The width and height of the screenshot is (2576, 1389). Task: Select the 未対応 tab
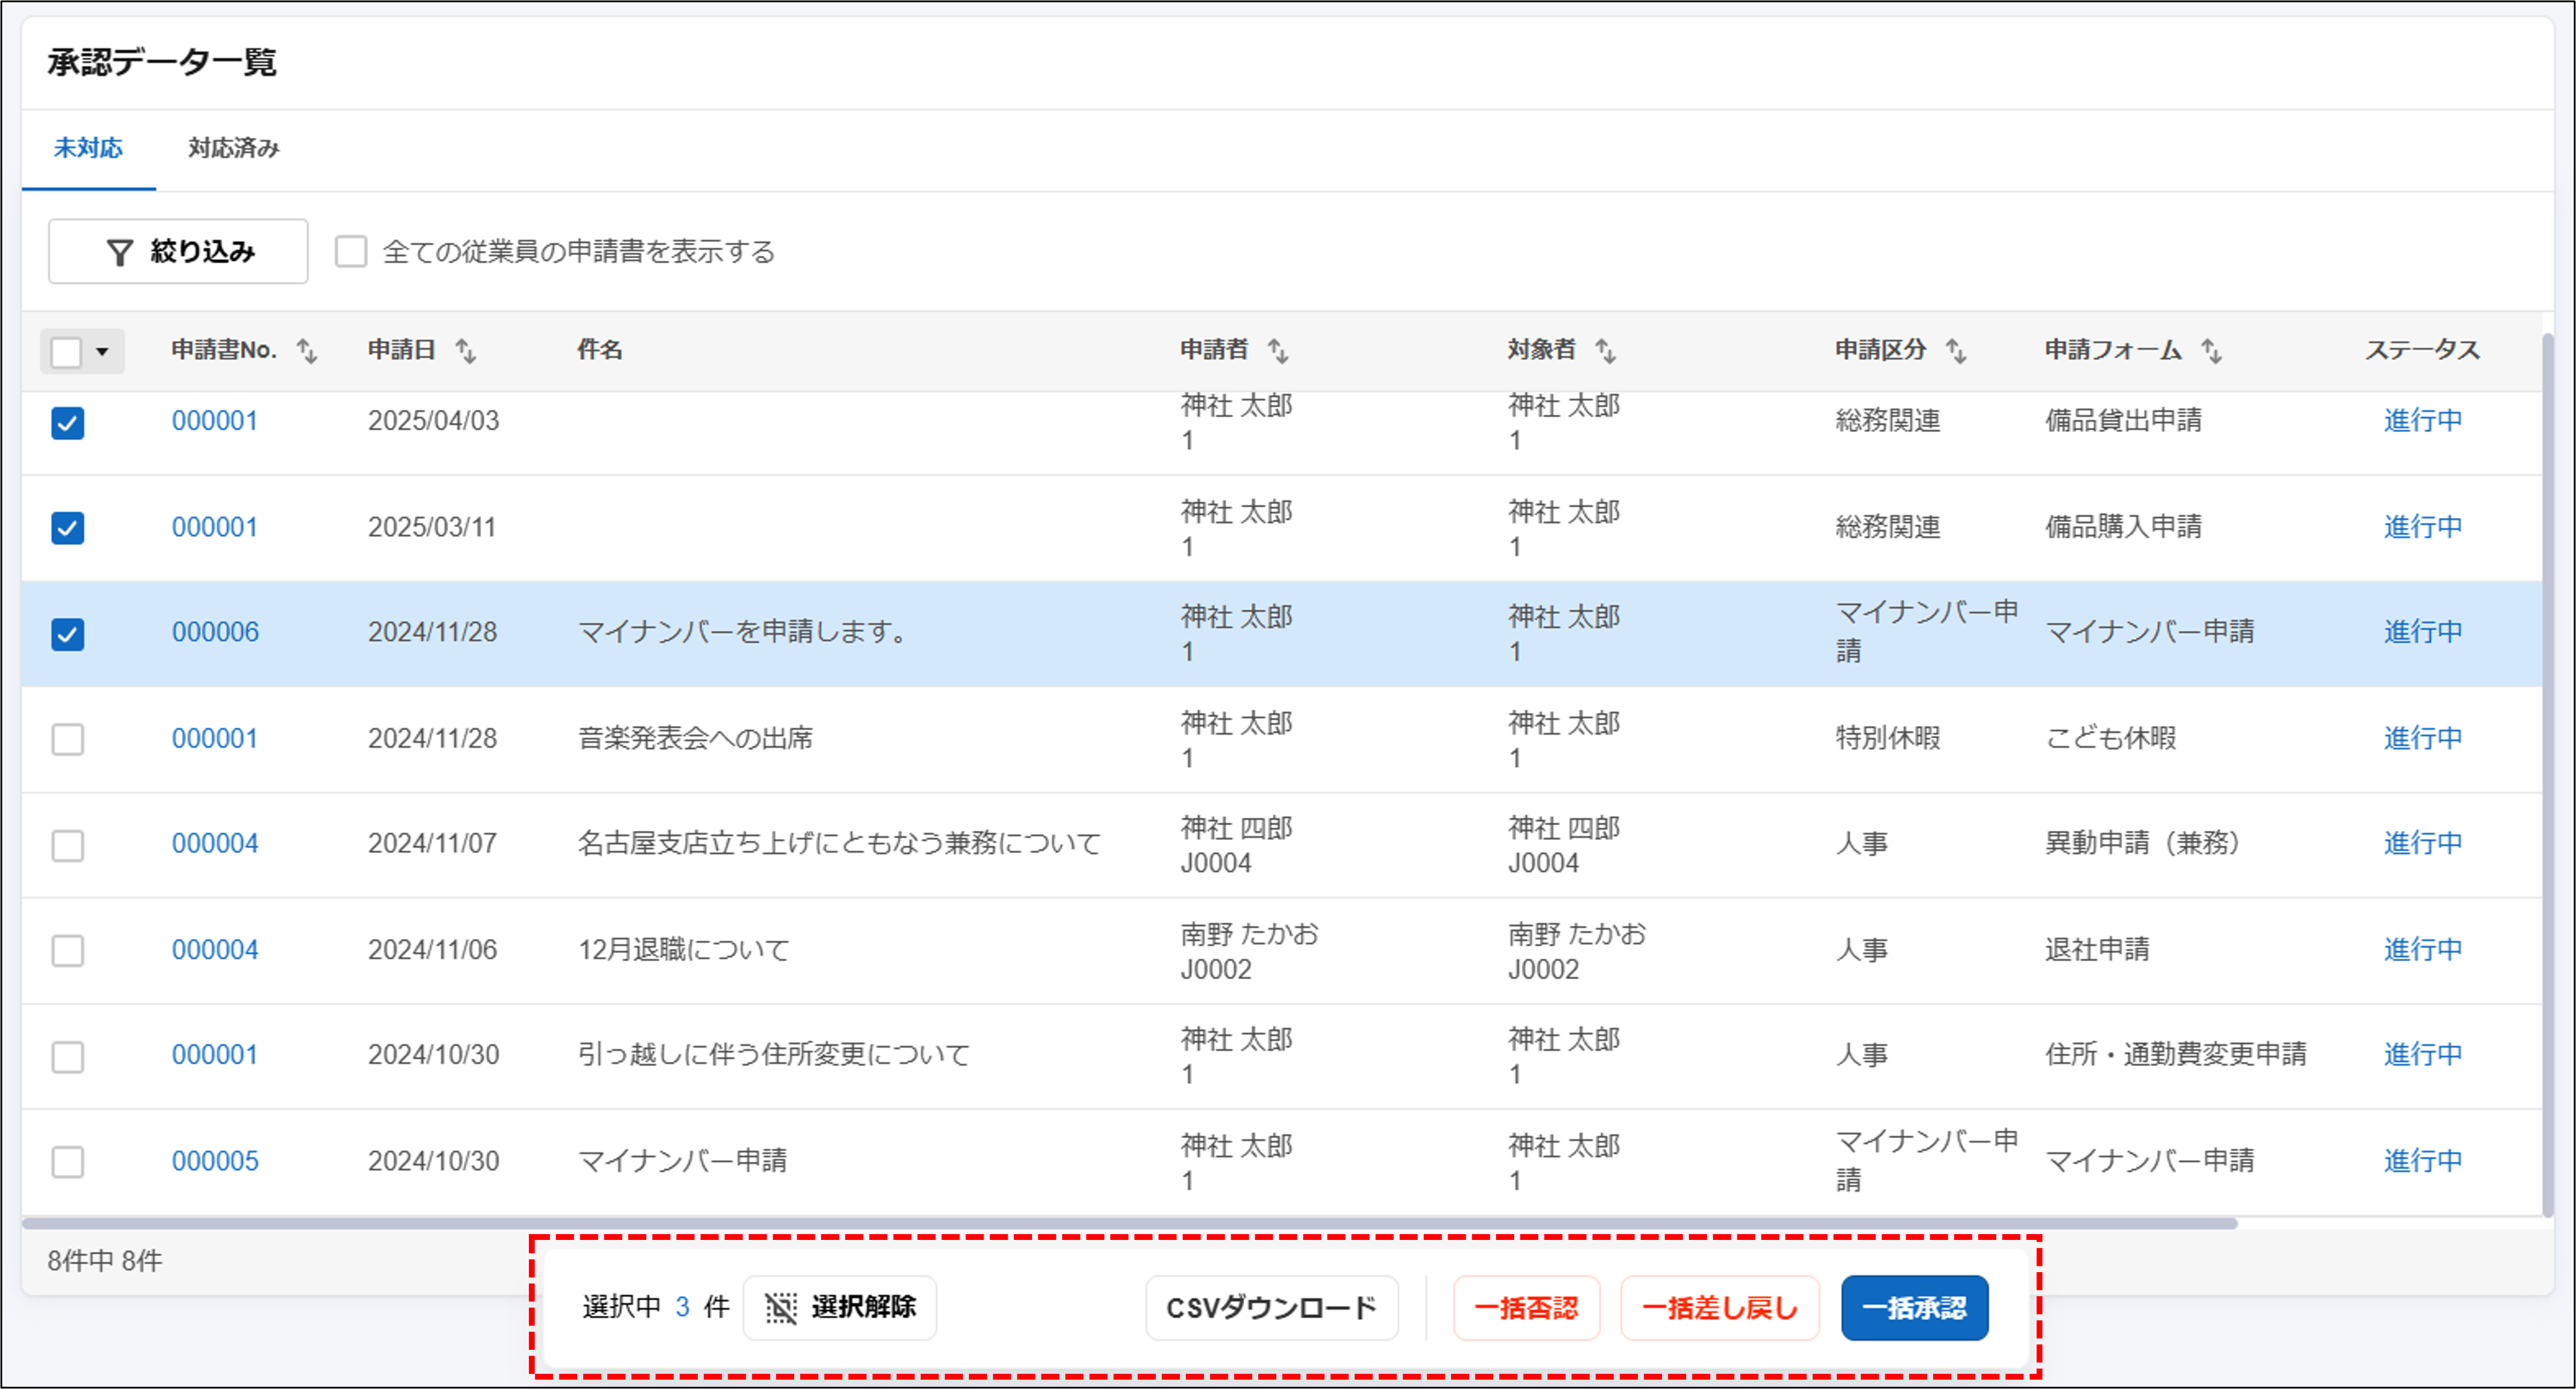pyautogui.click(x=88, y=147)
